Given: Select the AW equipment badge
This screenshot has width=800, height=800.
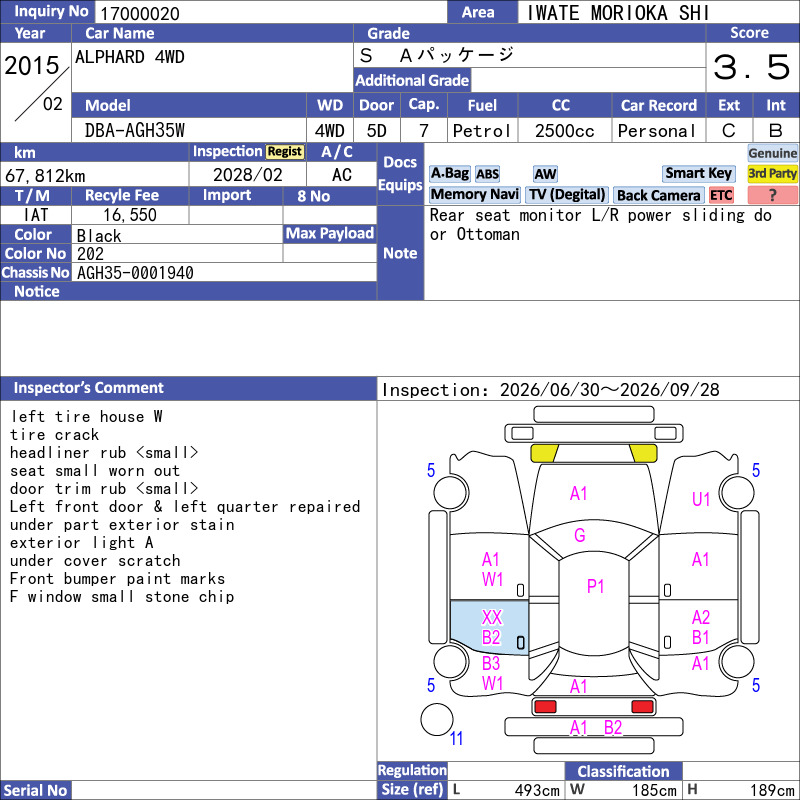Looking at the screenshot, I should click(545, 174).
